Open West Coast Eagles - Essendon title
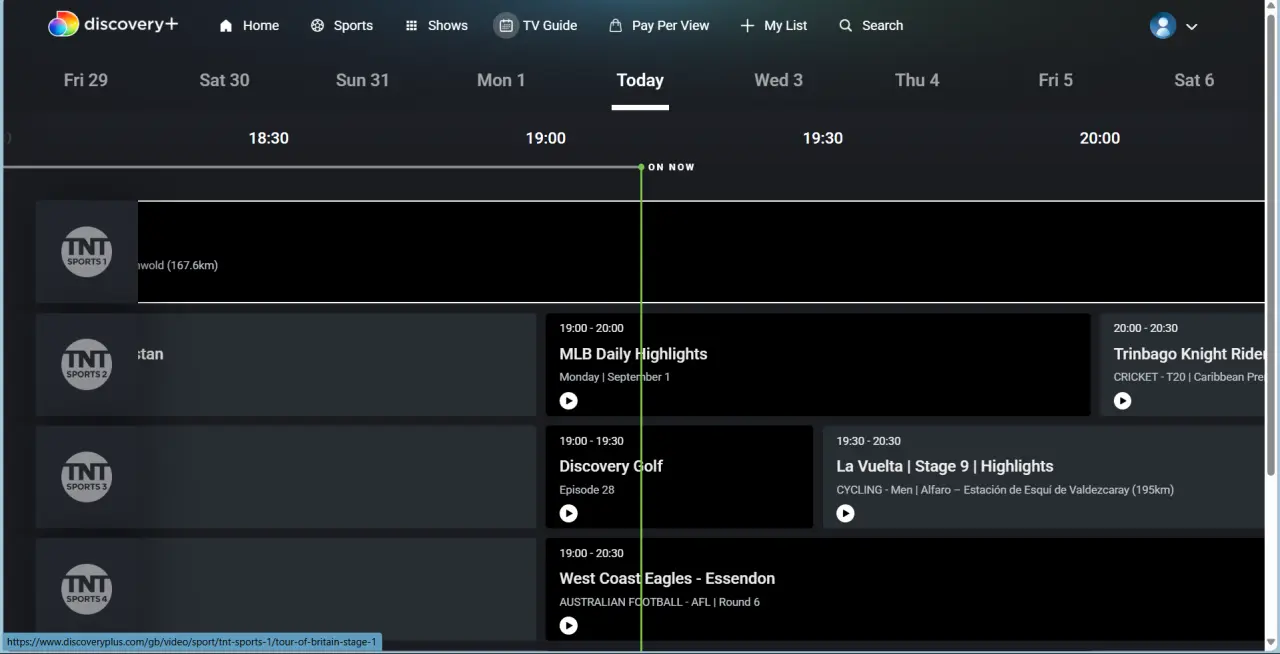 tap(667, 578)
